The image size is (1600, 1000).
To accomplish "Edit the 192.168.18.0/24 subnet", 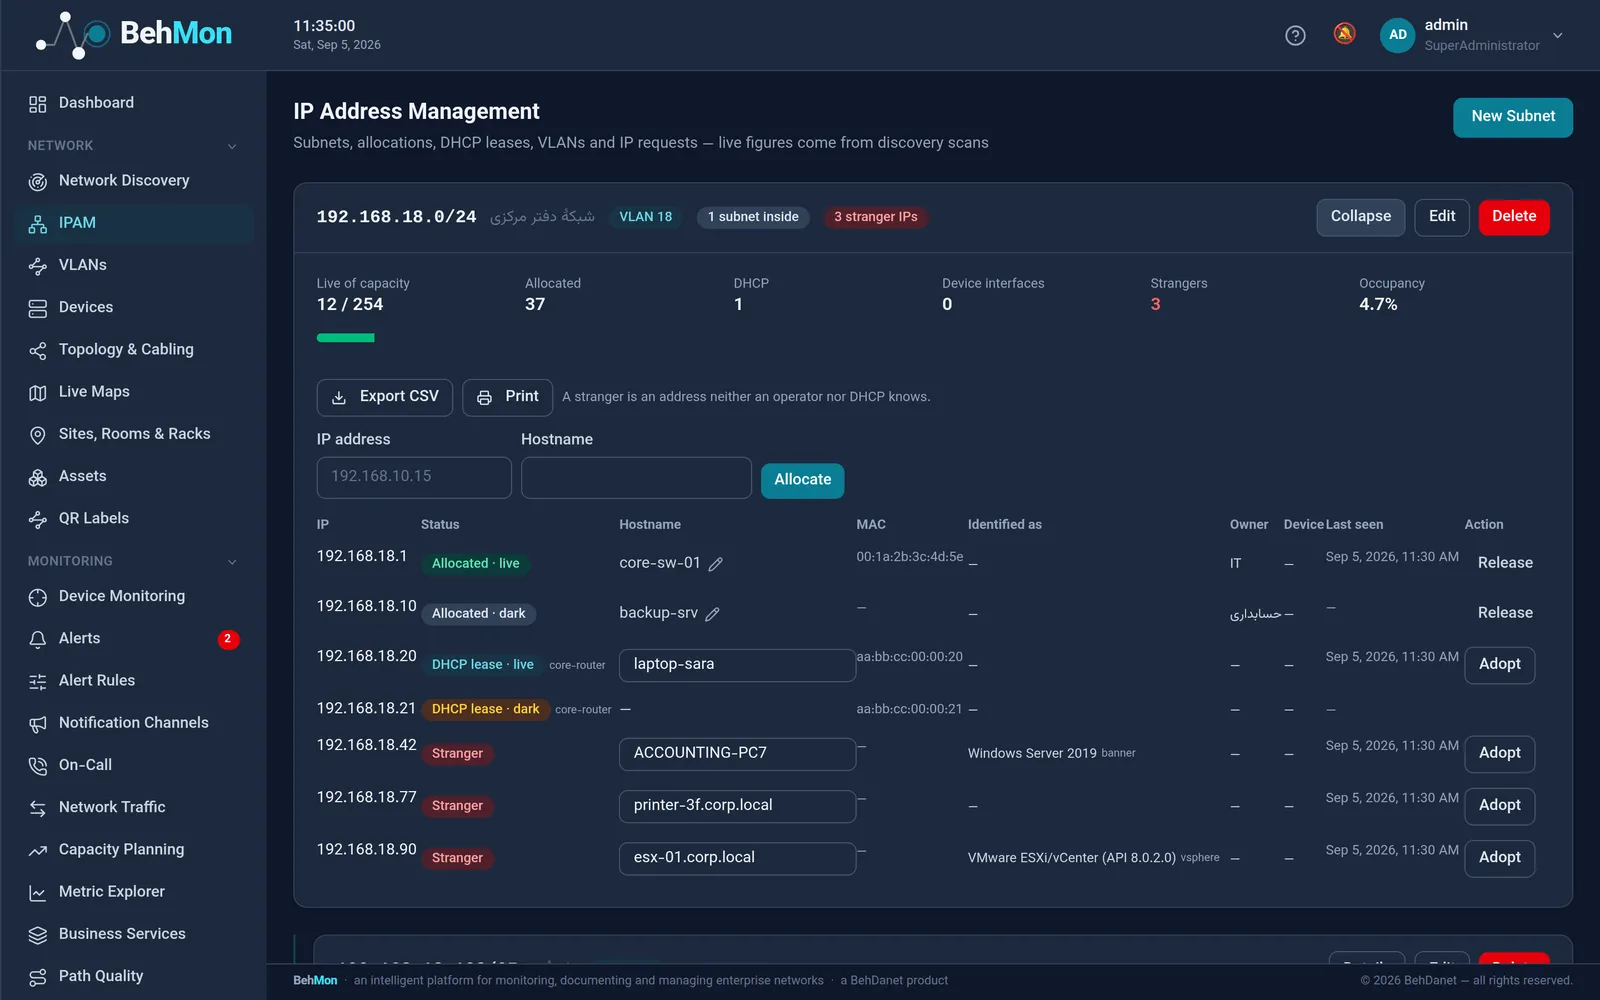I will [1441, 217].
